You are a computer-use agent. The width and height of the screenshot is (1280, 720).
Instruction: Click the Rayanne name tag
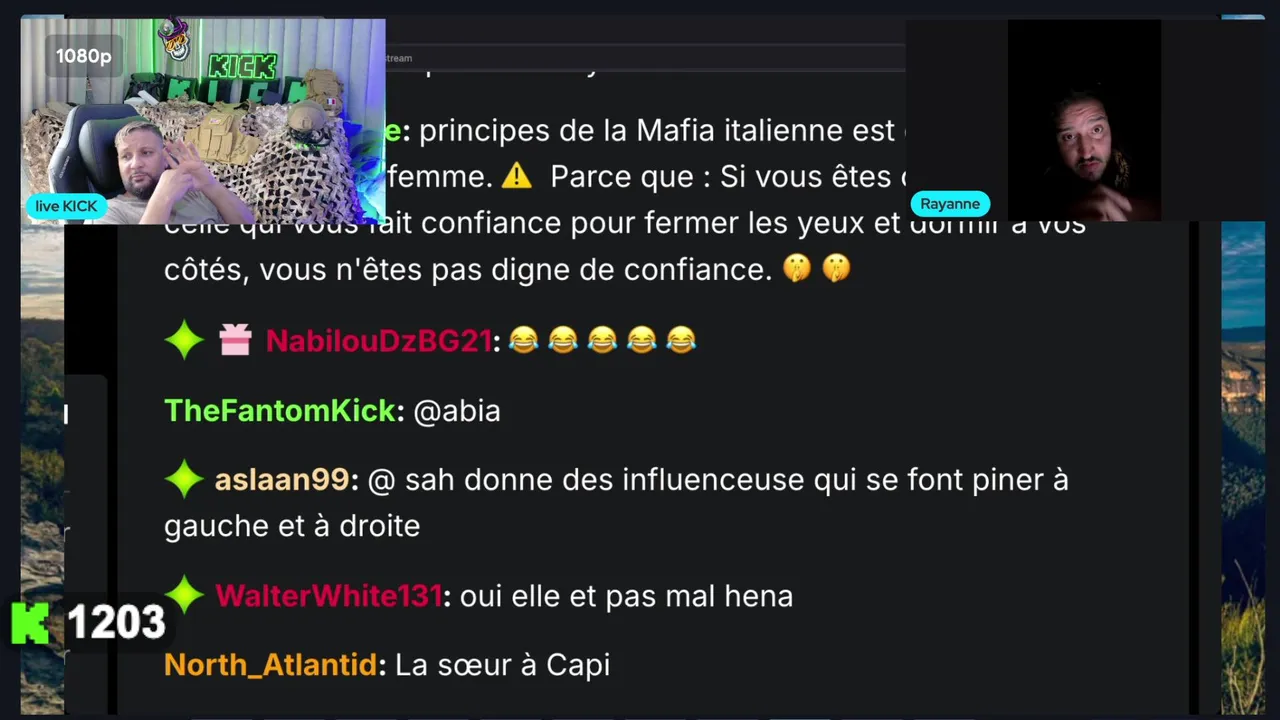point(950,204)
